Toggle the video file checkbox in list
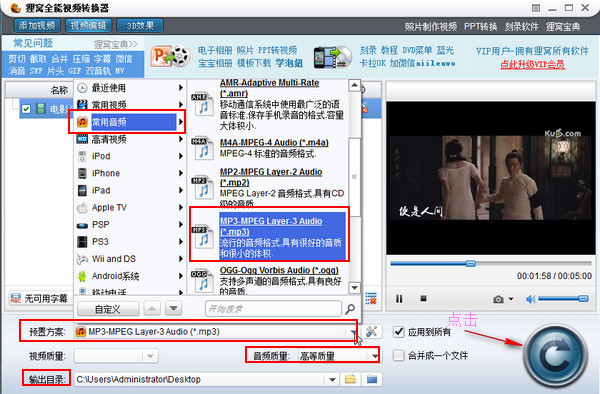 pyautogui.click(x=26, y=109)
